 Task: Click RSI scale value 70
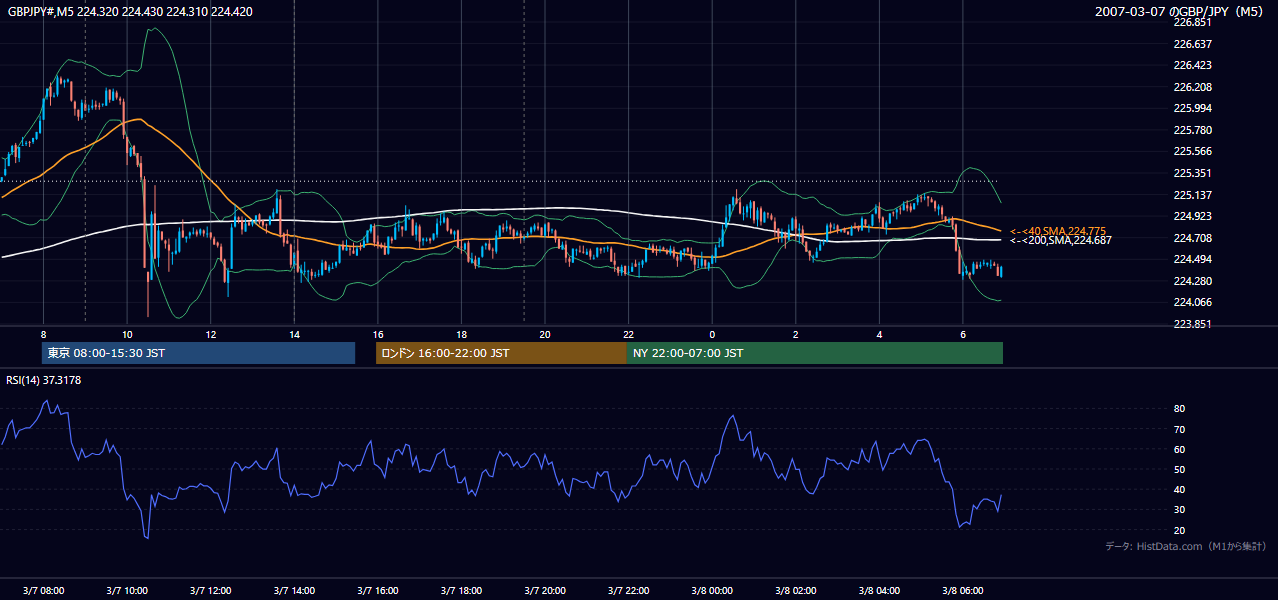tap(1179, 429)
